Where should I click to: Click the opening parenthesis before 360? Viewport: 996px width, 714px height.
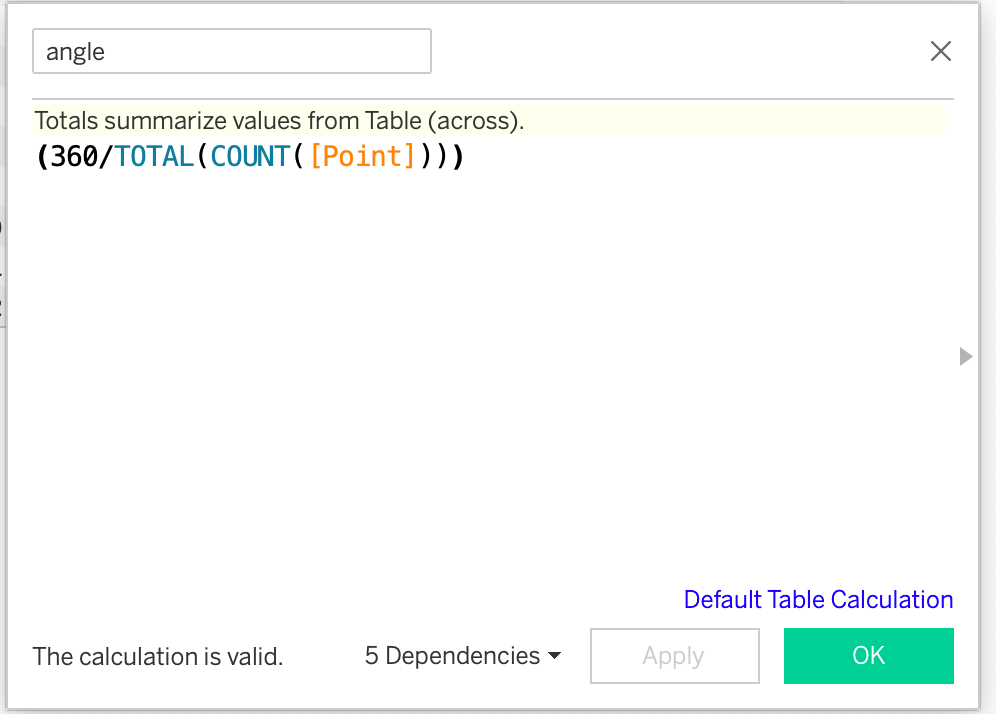pyautogui.click(x=43, y=157)
